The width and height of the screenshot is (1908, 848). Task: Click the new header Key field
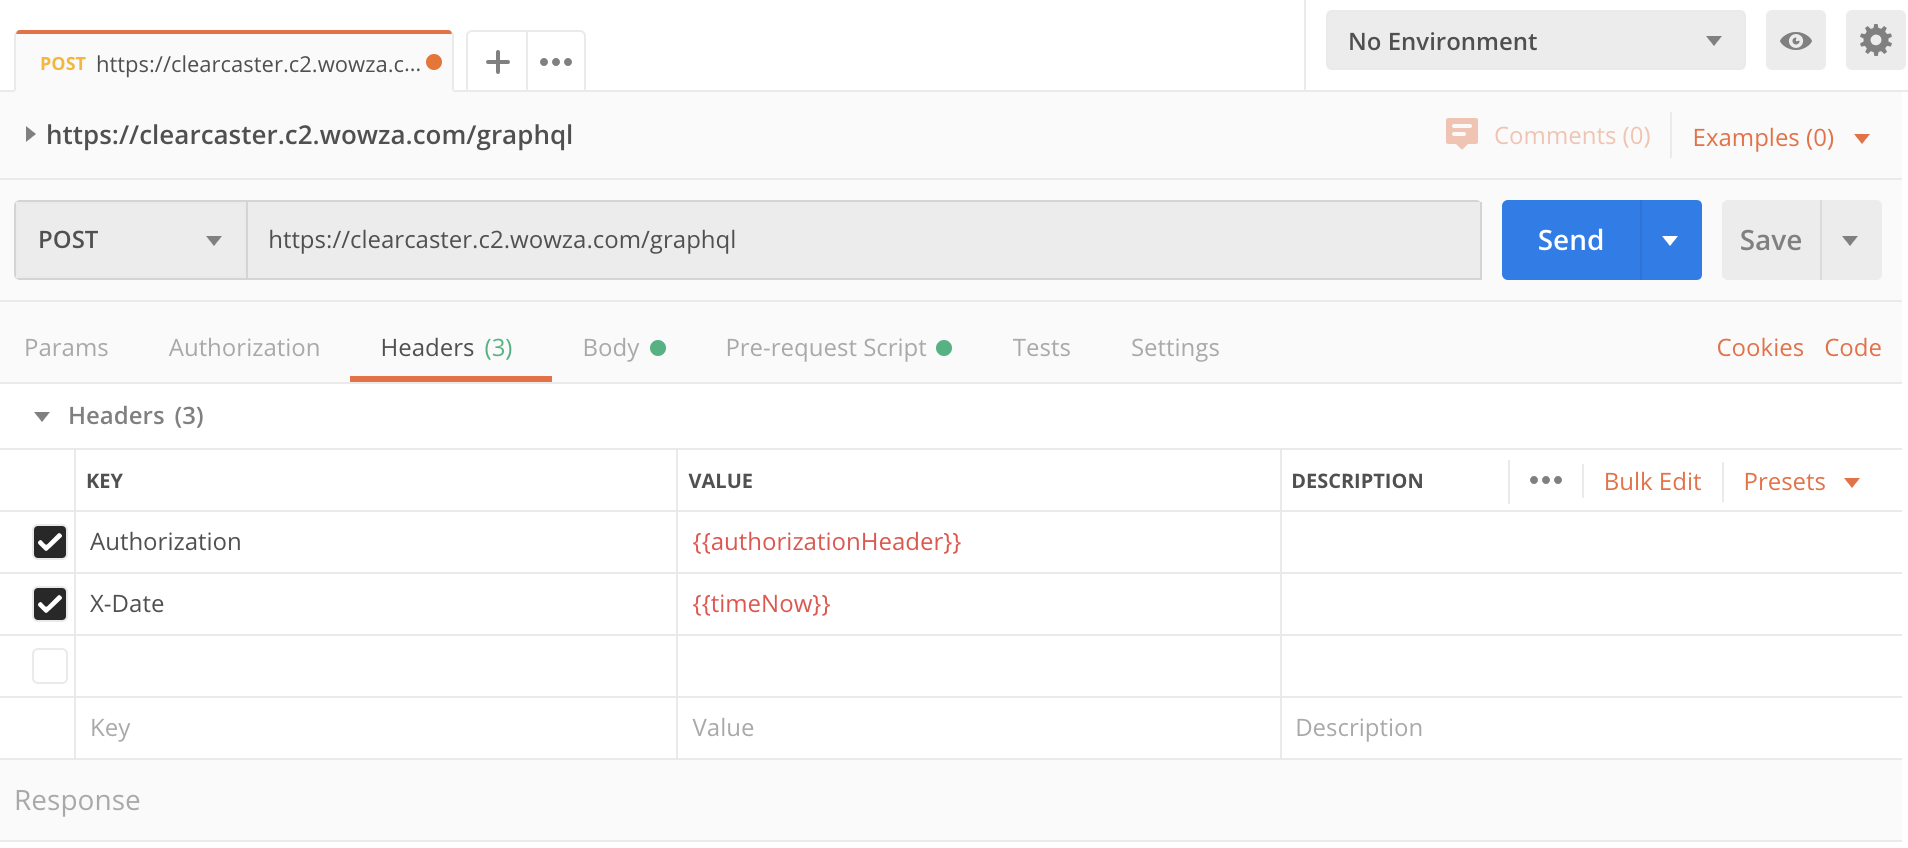click(376, 728)
